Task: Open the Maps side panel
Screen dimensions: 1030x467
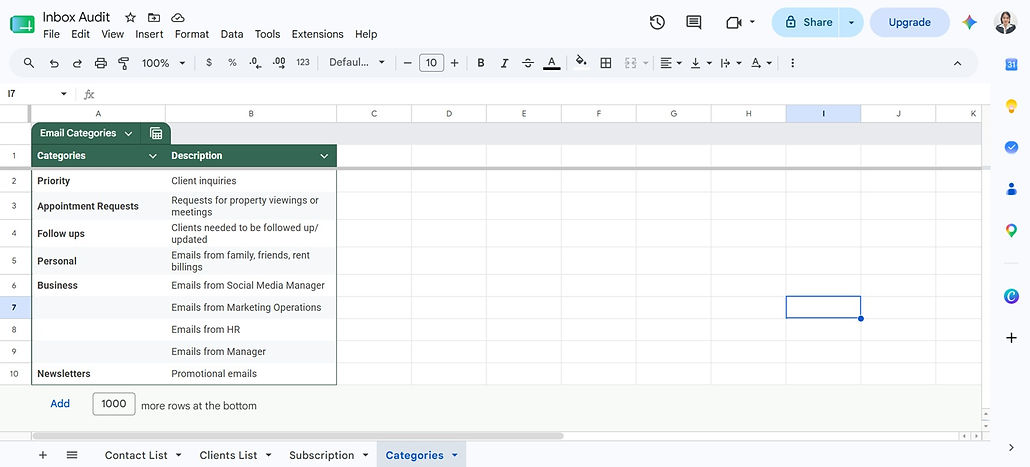Action: point(1012,231)
